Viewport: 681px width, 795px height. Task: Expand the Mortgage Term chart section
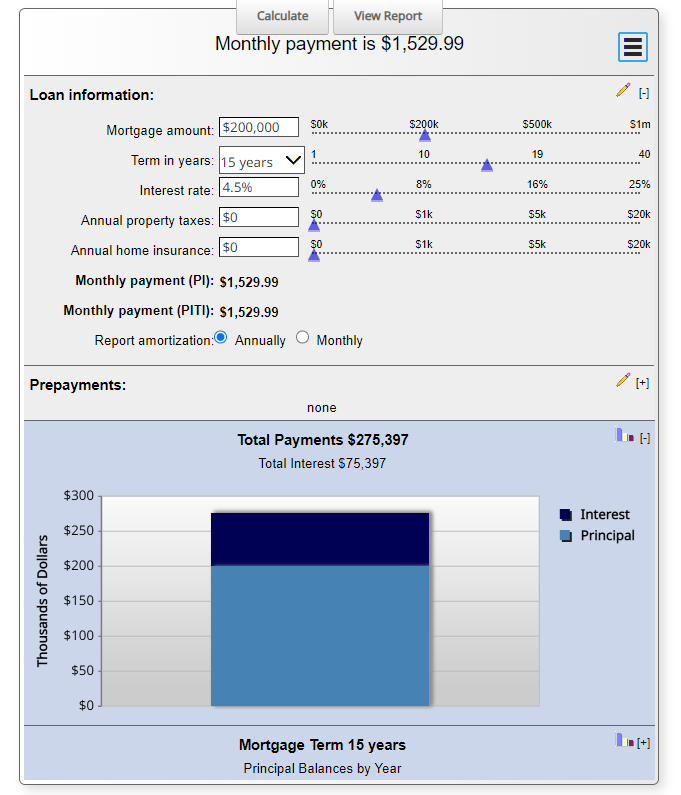(644, 742)
